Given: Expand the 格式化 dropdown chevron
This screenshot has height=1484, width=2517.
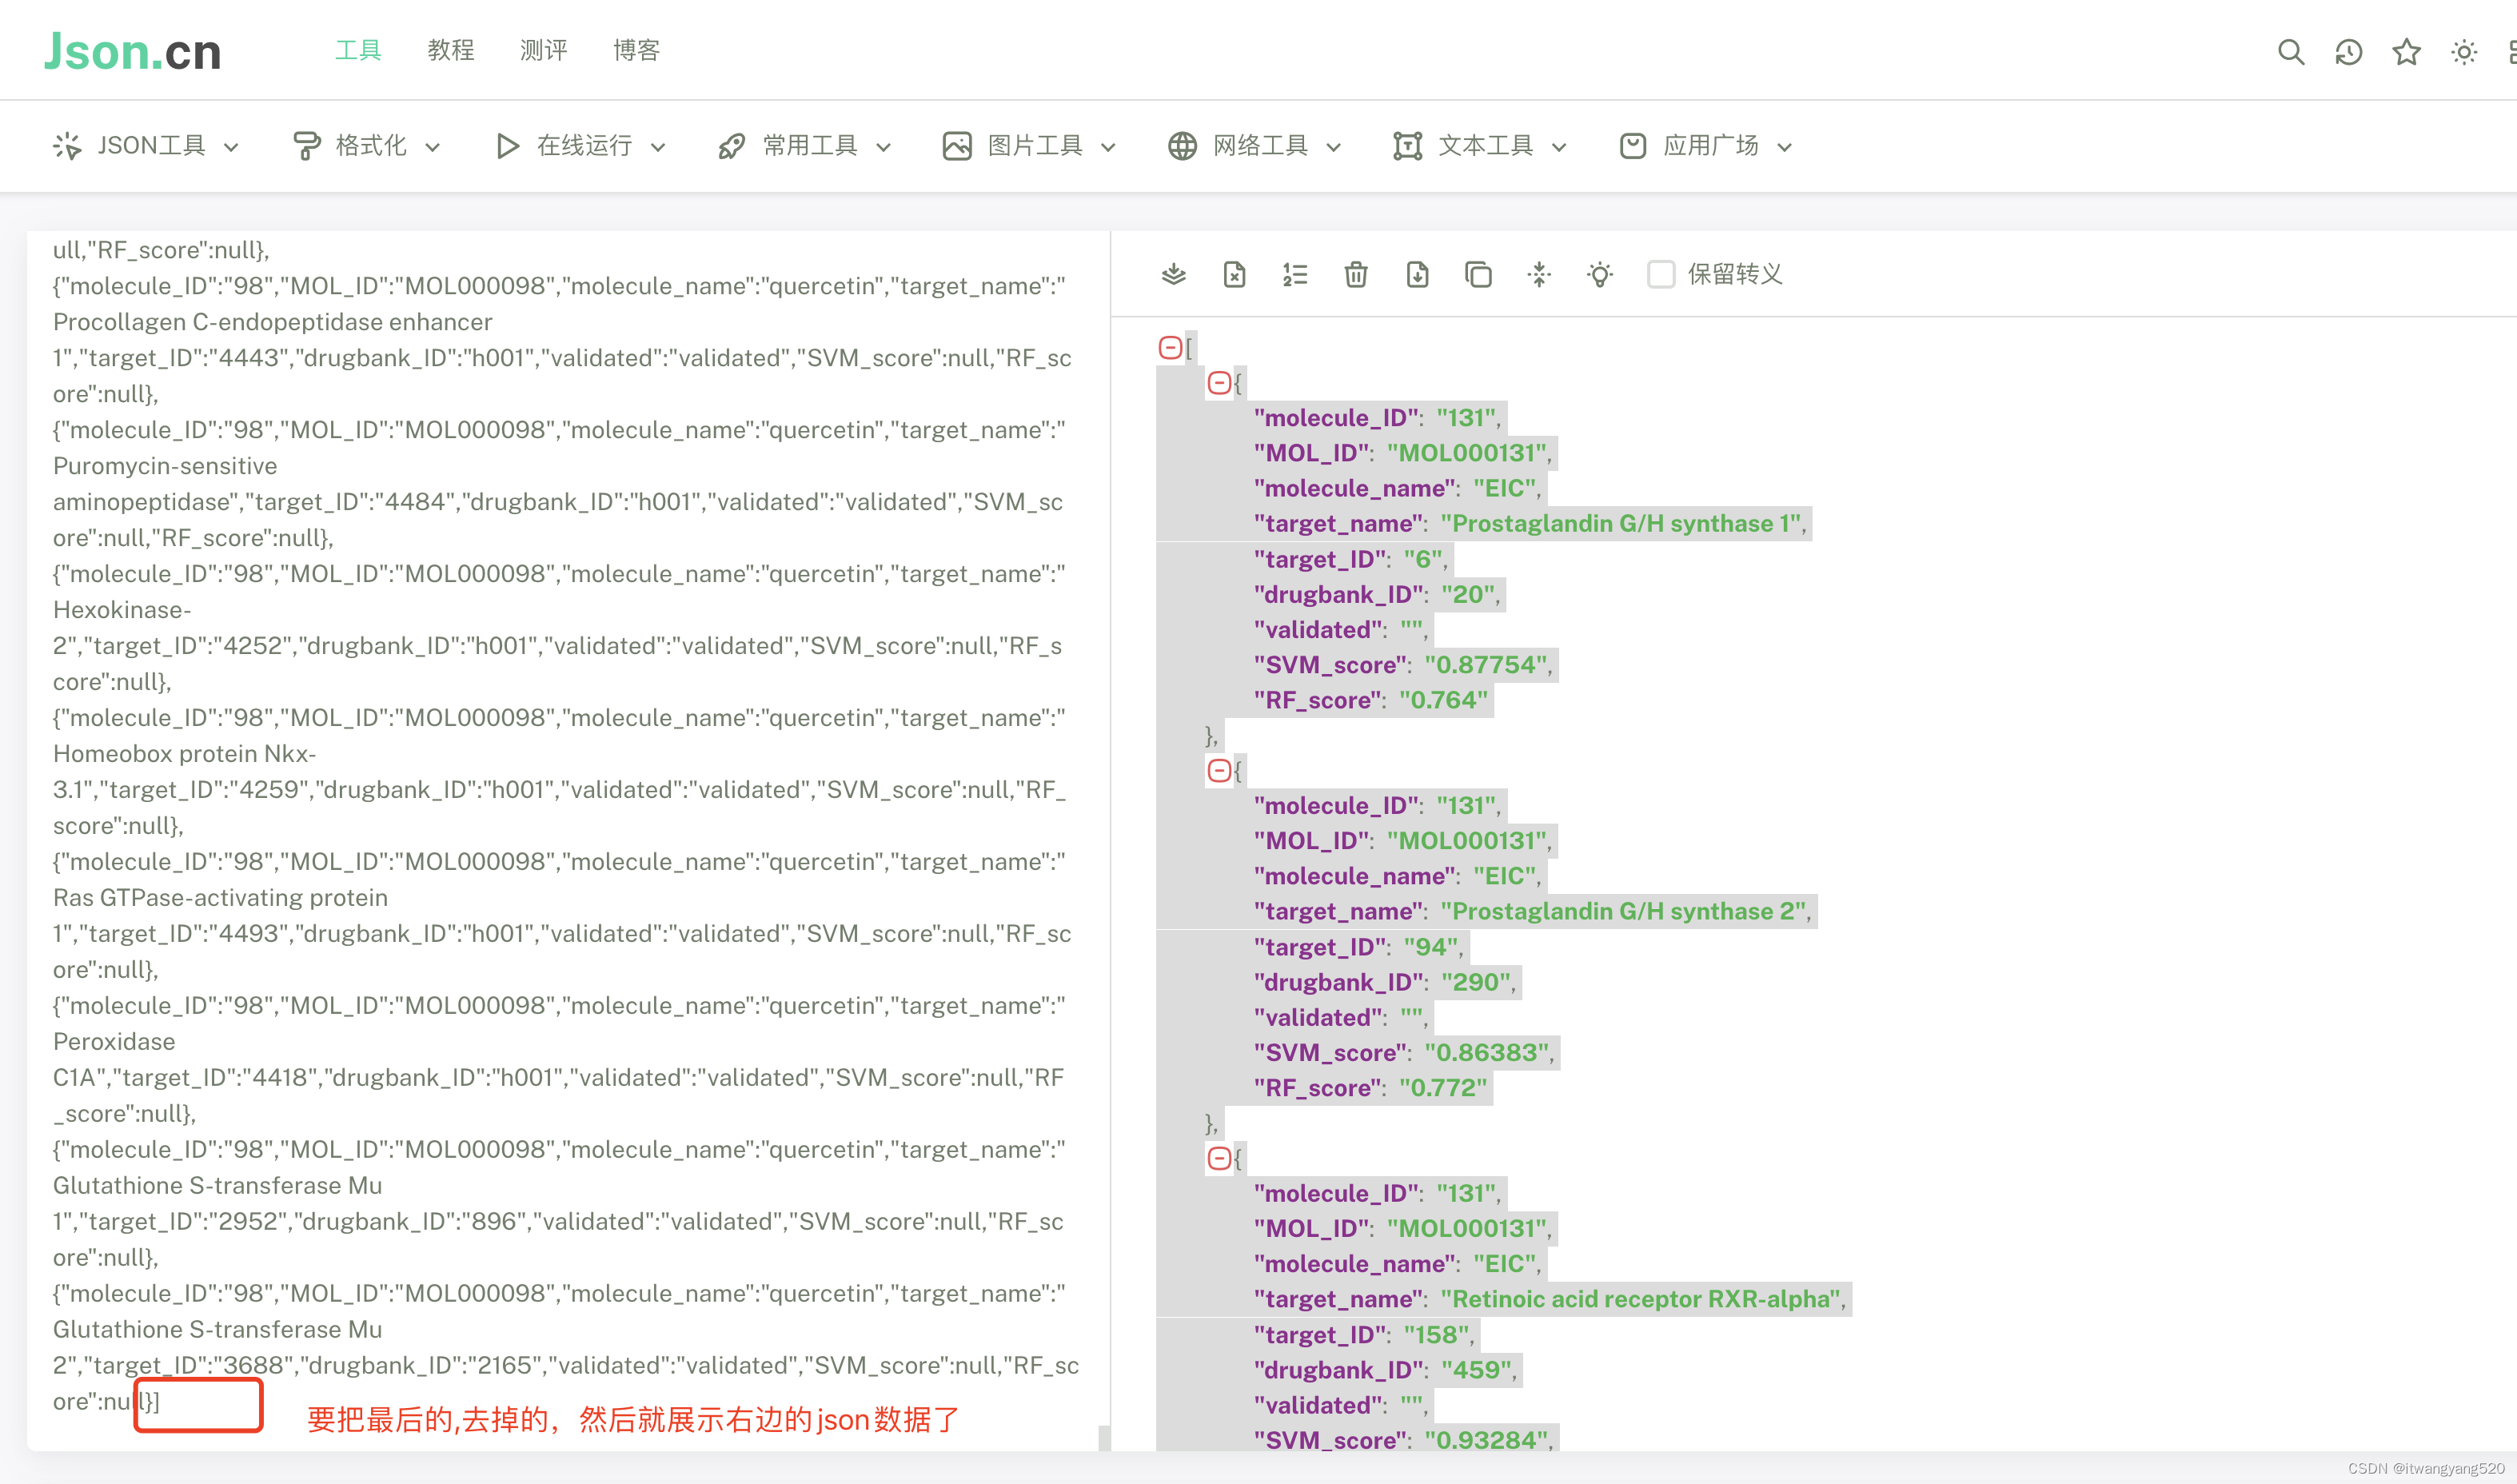Looking at the screenshot, I should tap(432, 147).
